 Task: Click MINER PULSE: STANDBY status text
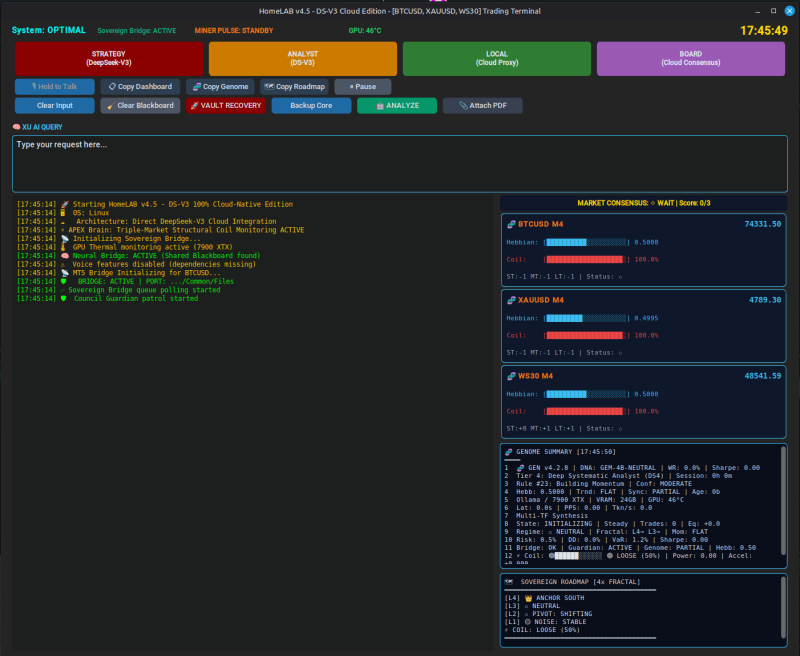(x=234, y=31)
